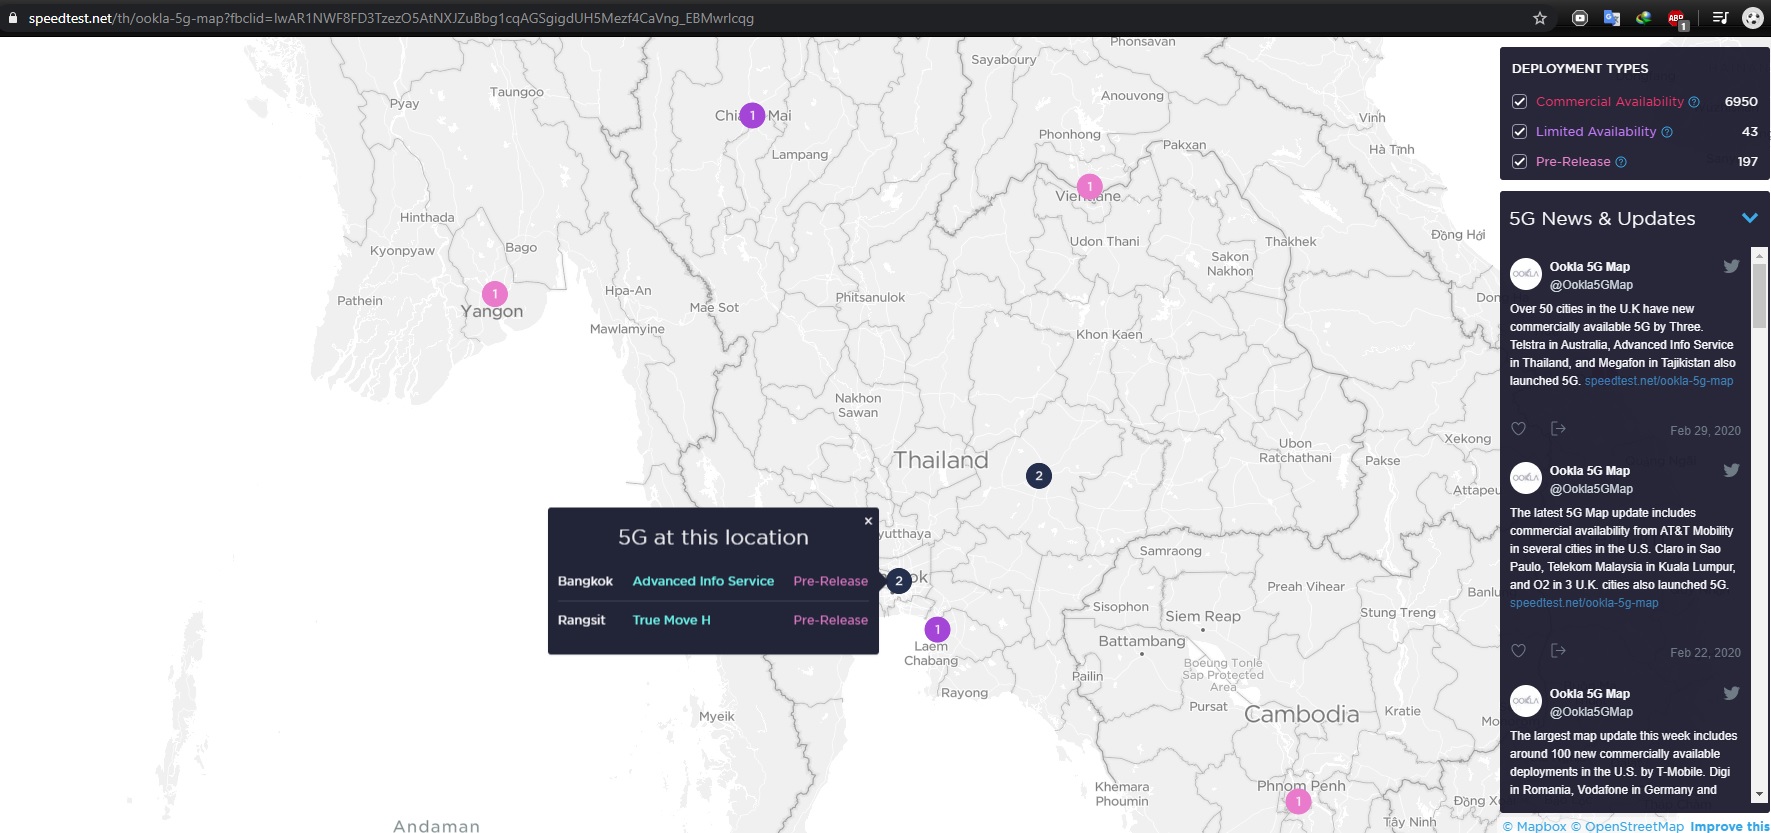Screen dimensions: 1771x833
Task: Open the media control playlist icon
Action: (1720, 18)
